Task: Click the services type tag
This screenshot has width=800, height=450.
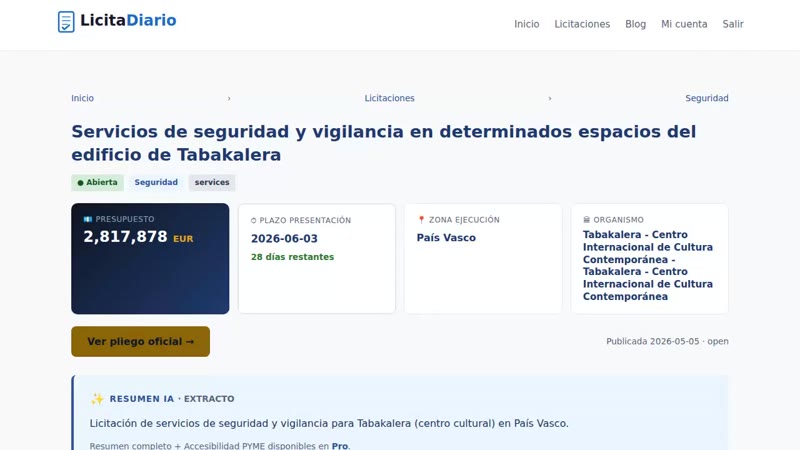Action: pos(212,182)
